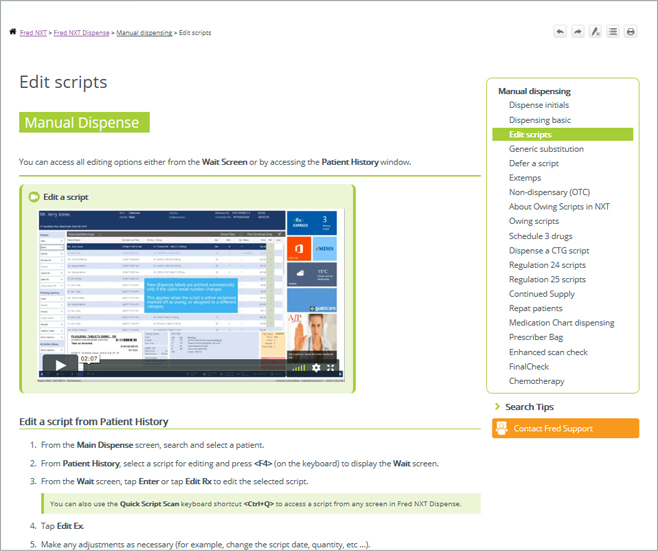Open Medication Chart dispensing topic
Screen dimensions: 658x551
(x=561, y=323)
